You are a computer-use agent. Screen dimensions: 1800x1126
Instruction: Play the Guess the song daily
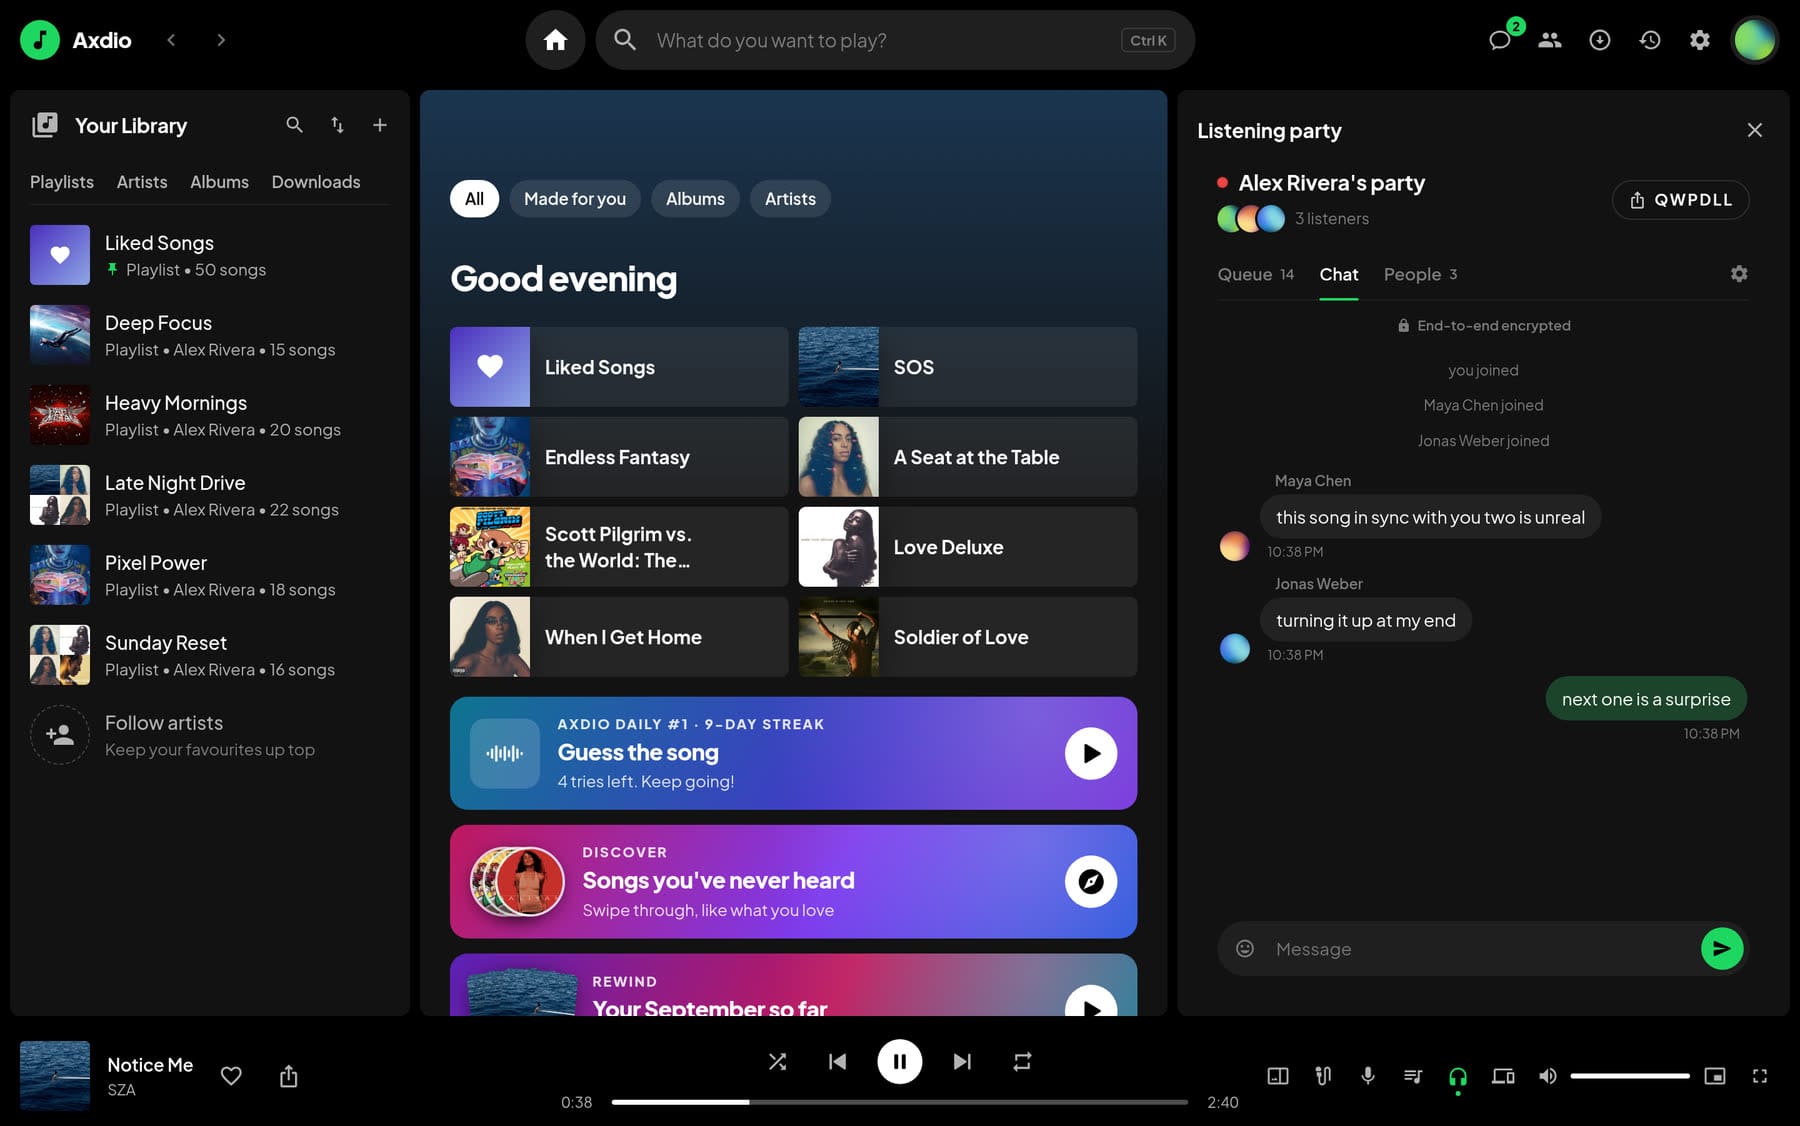(x=1091, y=753)
